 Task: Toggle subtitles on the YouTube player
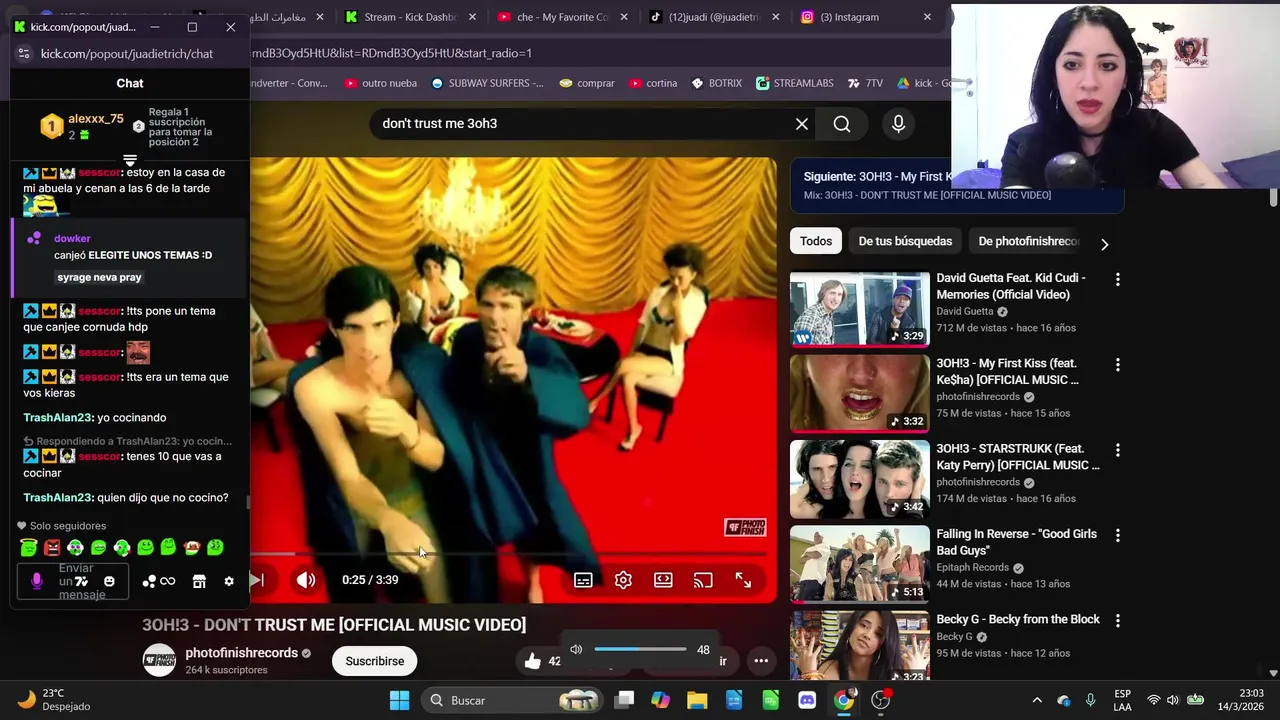point(583,580)
